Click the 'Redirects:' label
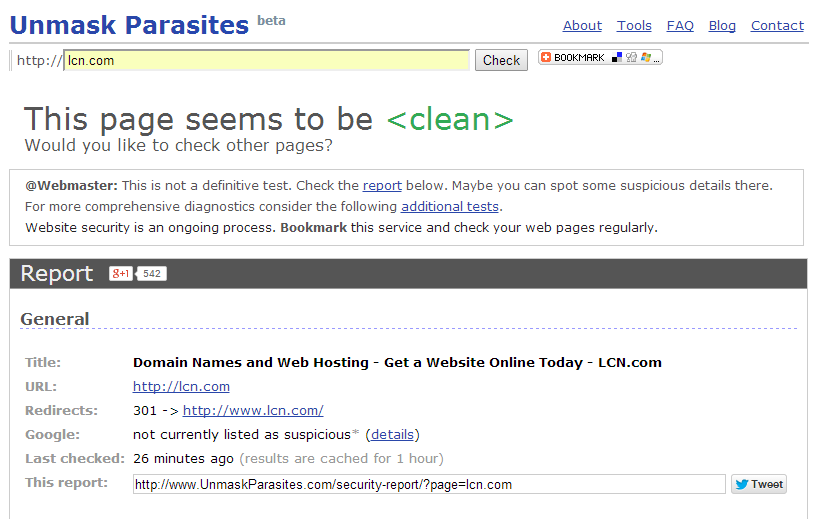 point(61,411)
